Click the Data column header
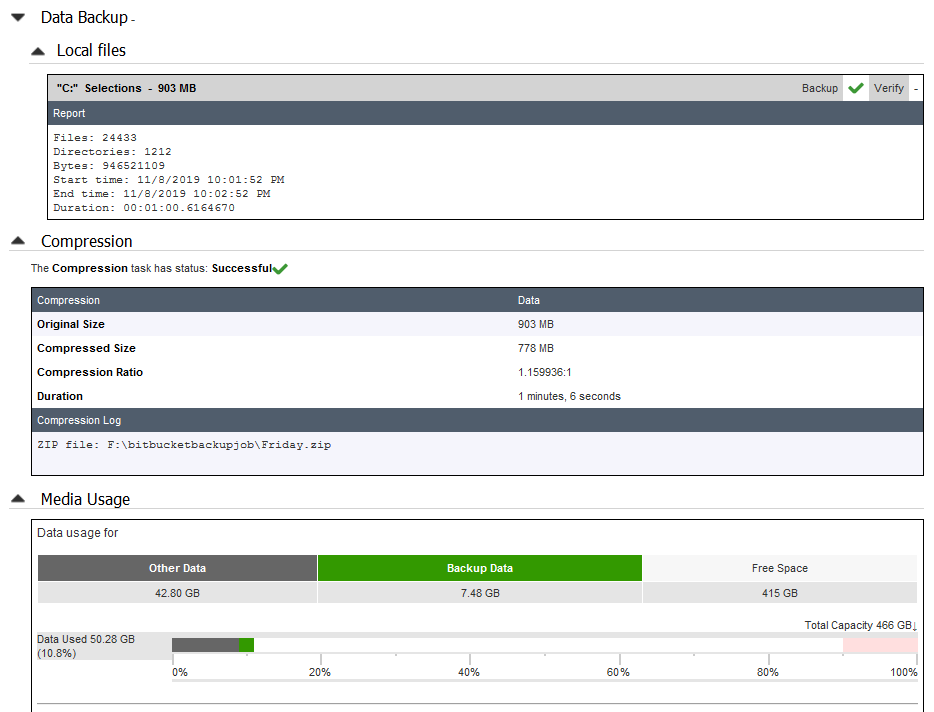934x712 pixels. [529, 300]
